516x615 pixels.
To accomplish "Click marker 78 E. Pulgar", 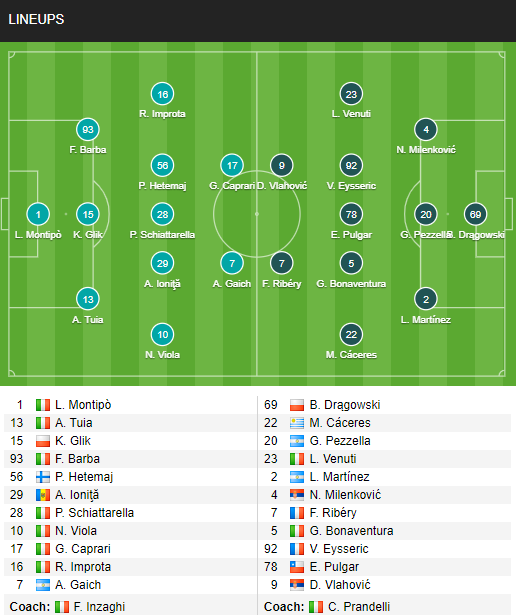I will [x=351, y=214].
